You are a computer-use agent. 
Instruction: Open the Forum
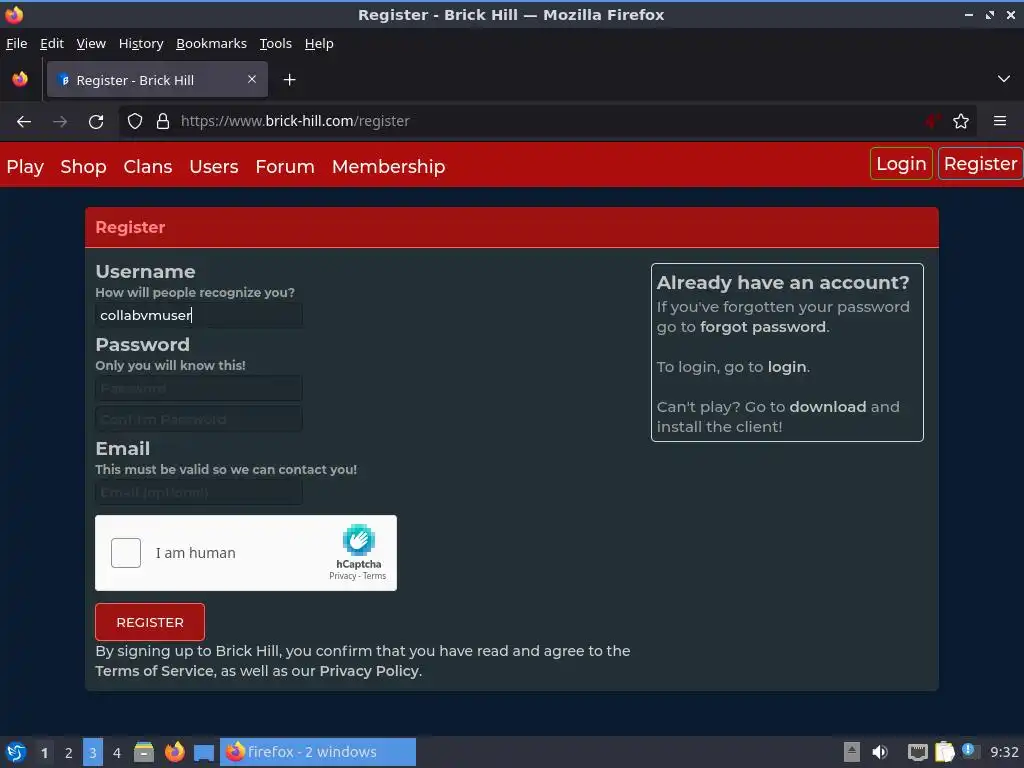point(285,167)
